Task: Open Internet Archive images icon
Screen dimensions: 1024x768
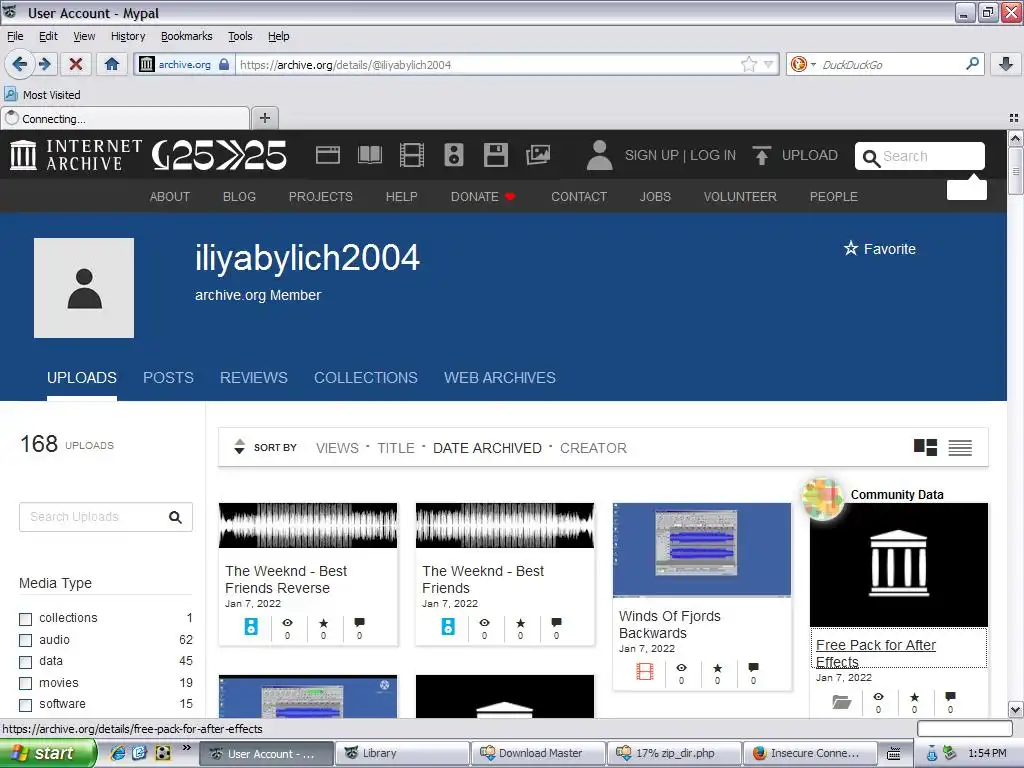Action: (538, 155)
